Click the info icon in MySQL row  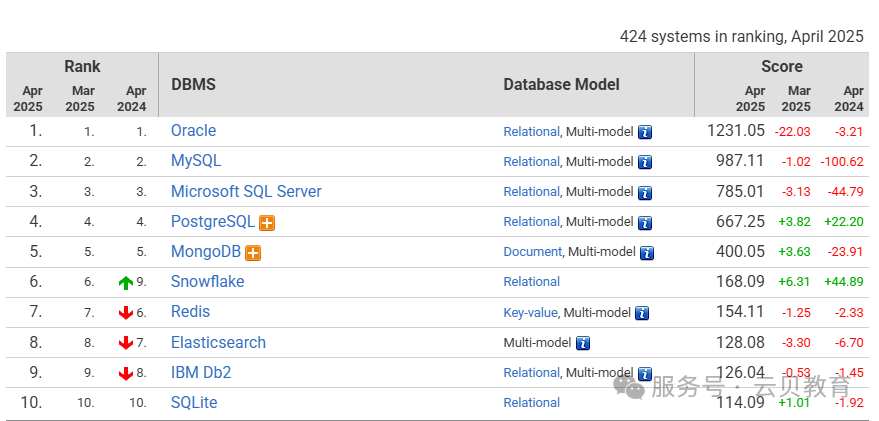(645, 163)
